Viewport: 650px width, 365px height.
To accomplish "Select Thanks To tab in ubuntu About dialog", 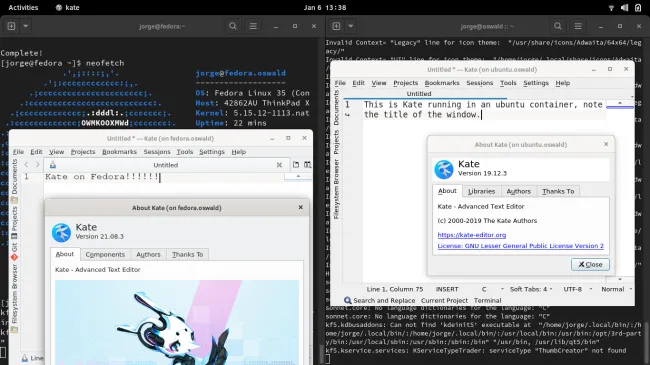I will (x=558, y=191).
